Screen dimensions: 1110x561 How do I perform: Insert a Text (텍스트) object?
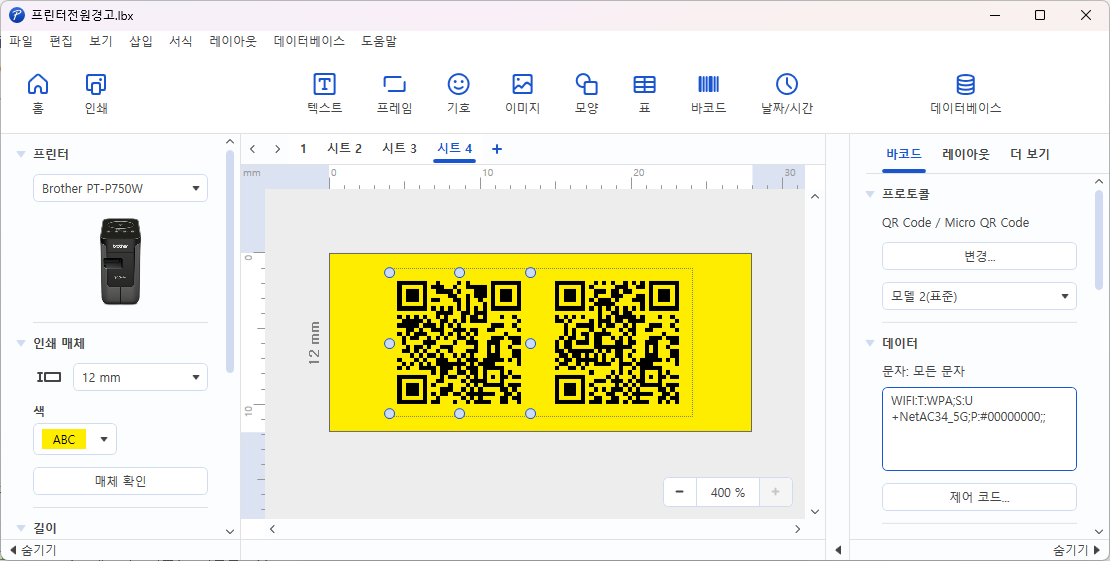324,94
